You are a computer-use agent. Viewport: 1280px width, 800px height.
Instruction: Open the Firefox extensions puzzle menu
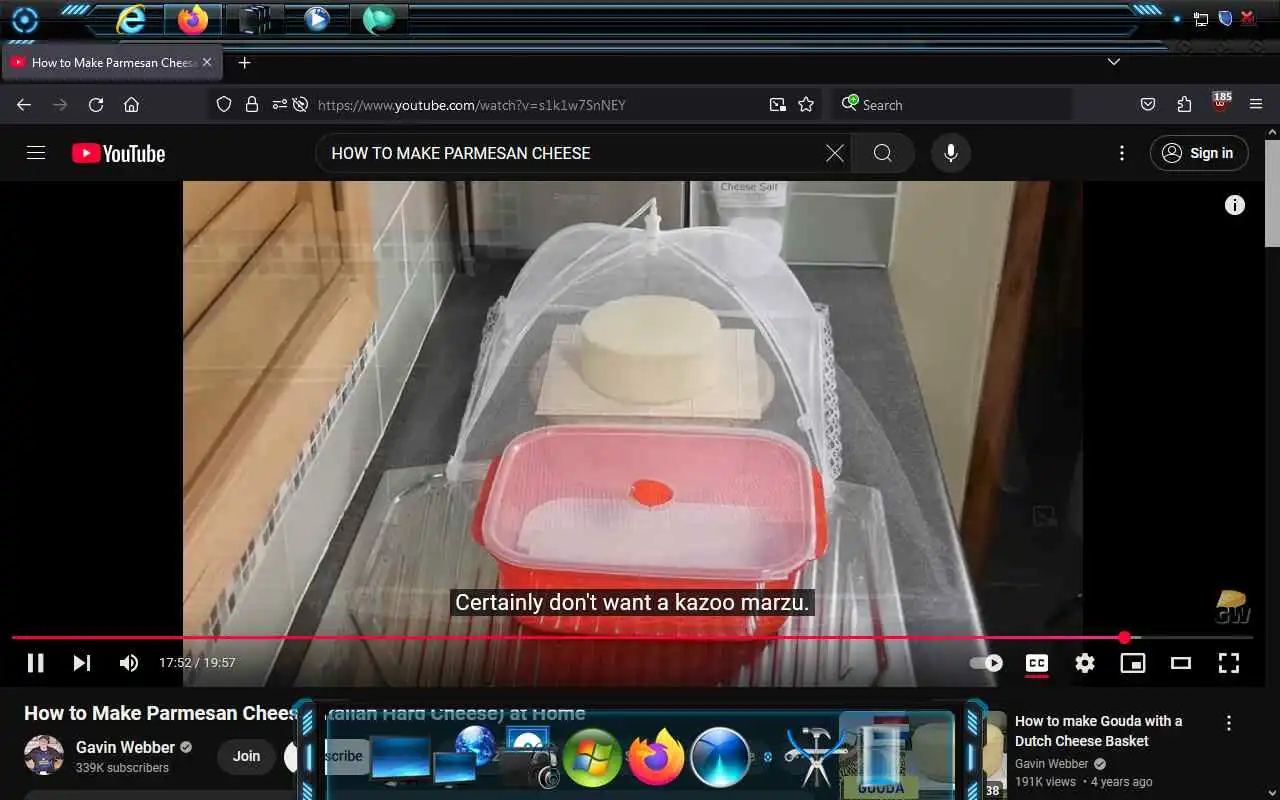click(1184, 105)
